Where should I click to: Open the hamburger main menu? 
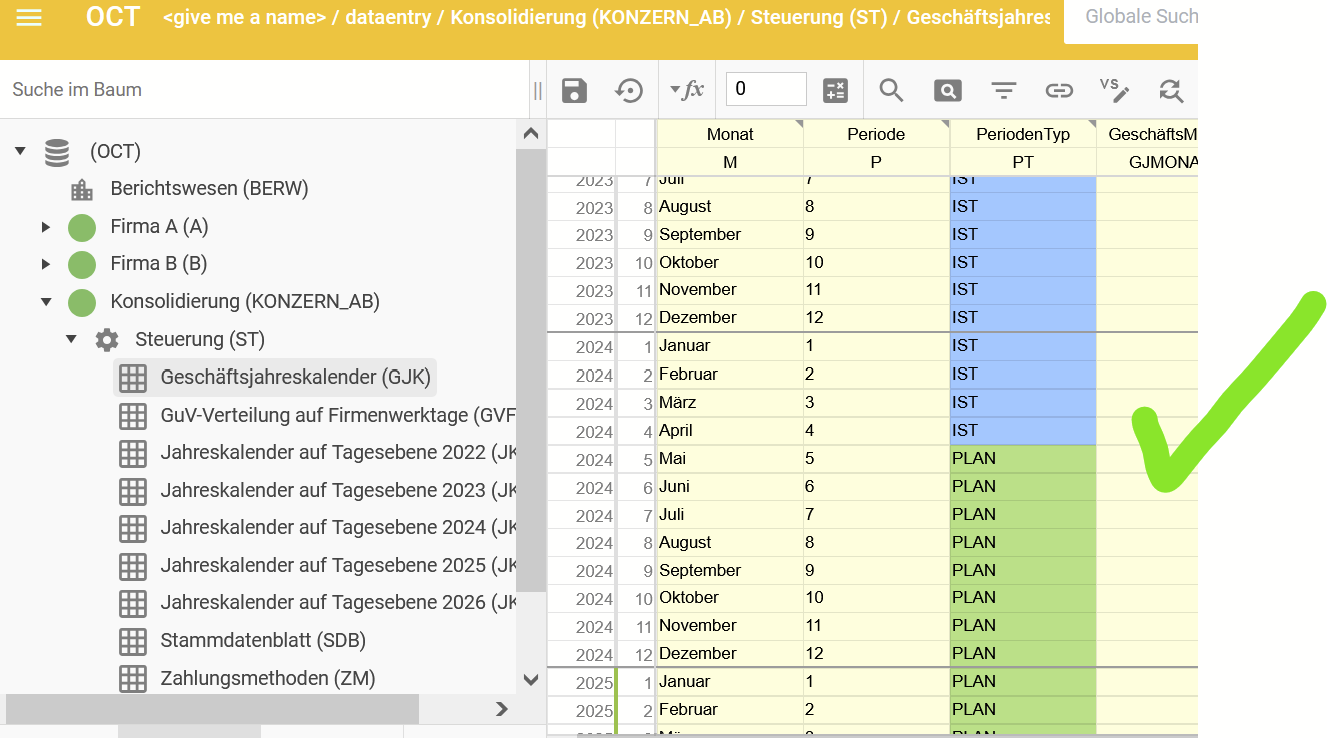pyautogui.click(x=29, y=18)
